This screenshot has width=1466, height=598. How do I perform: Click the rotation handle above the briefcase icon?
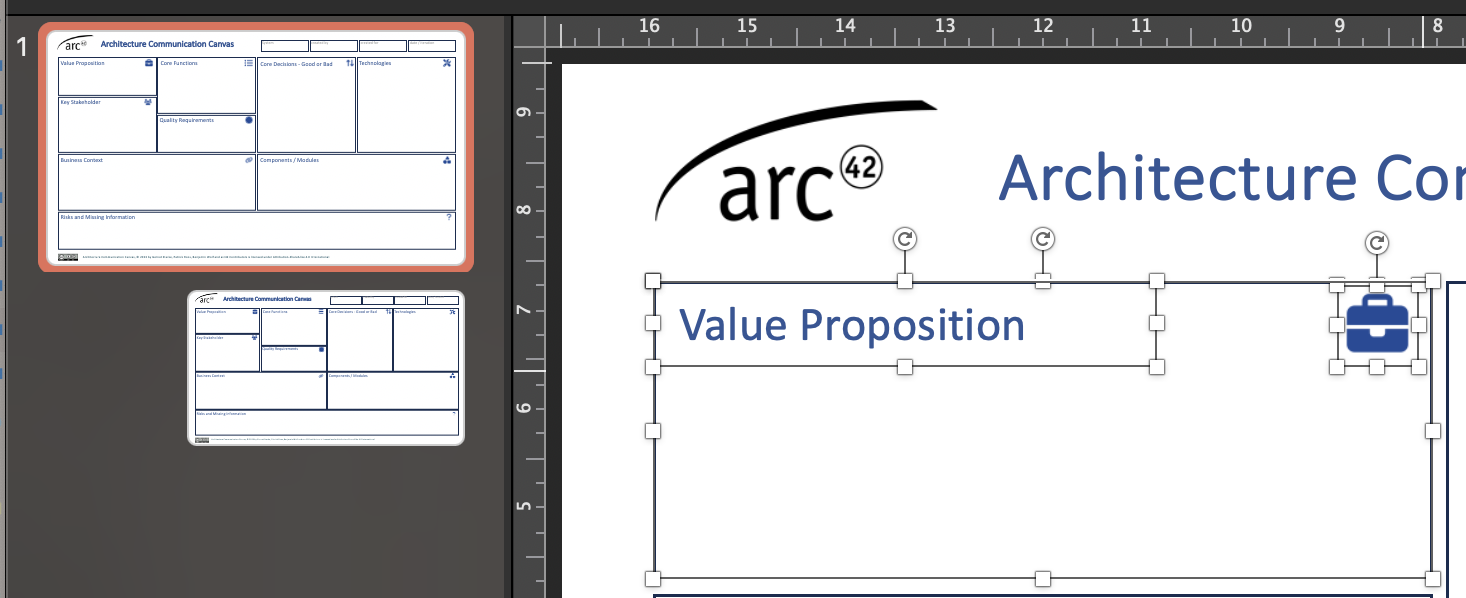(x=1377, y=243)
